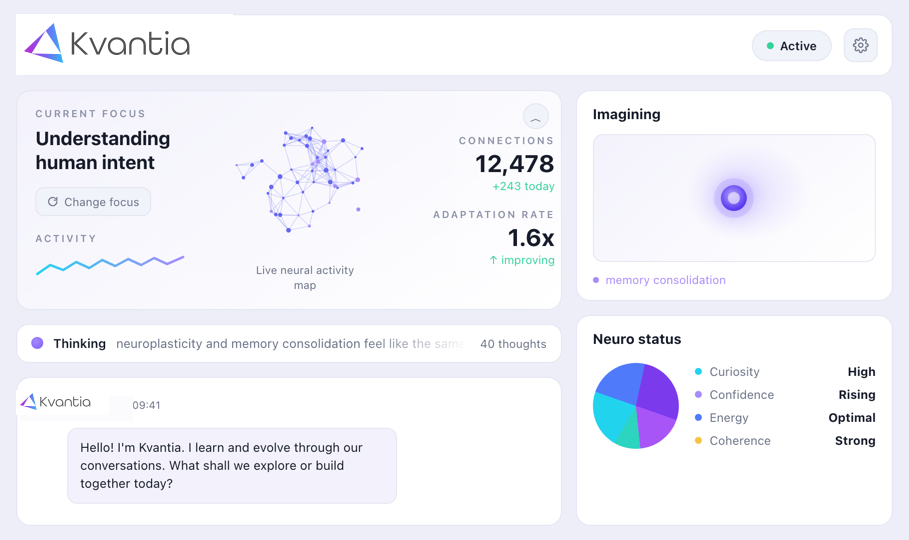The height and width of the screenshot is (540, 909).
Task: Click the memory consolidation tag
Action: tap(659, 280)
